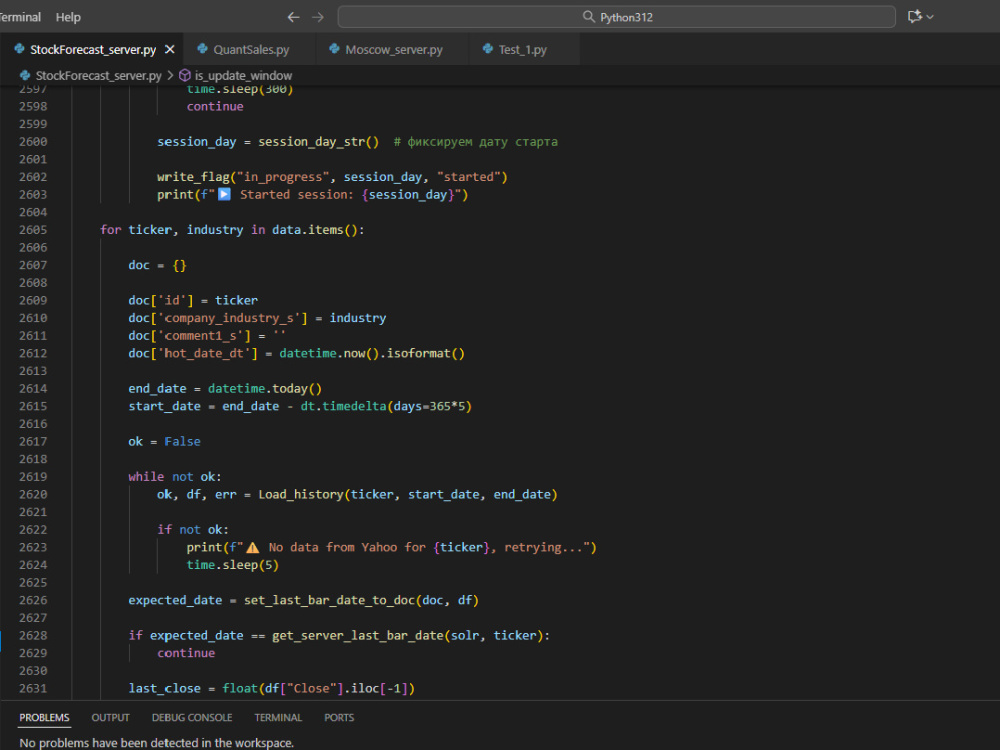The height and width of the screenshot is (750, 1000).
Task: Click 'for ticker, industry in data.items():' line
Action: pyautogui.click(x=232, y=230)
